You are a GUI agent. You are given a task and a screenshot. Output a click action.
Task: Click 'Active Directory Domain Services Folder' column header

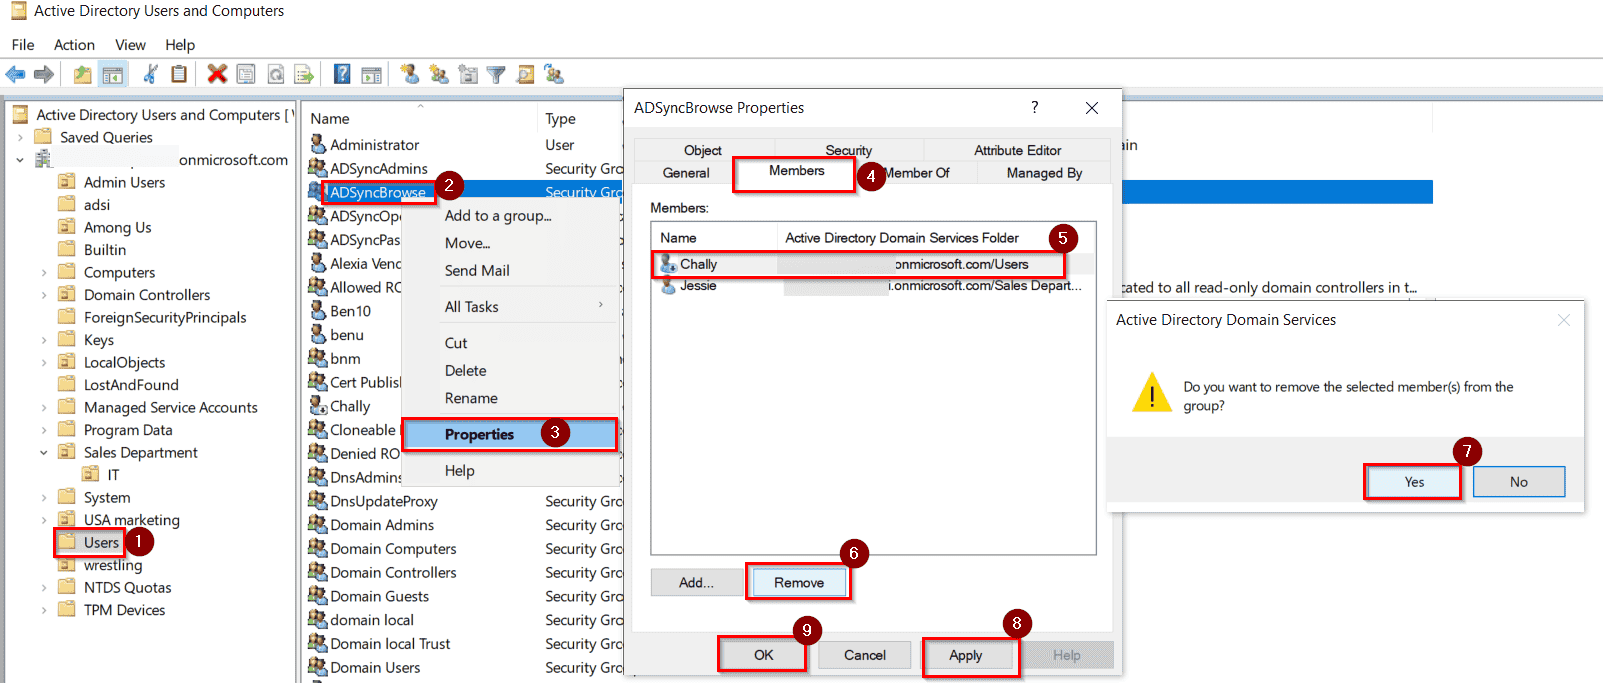pyautogui.click(x=901, y=238)
